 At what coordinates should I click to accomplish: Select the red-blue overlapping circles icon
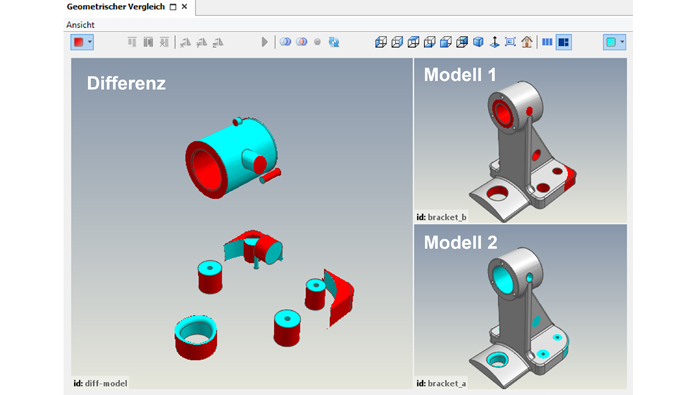pyautogui.click(x=301, y=42)
